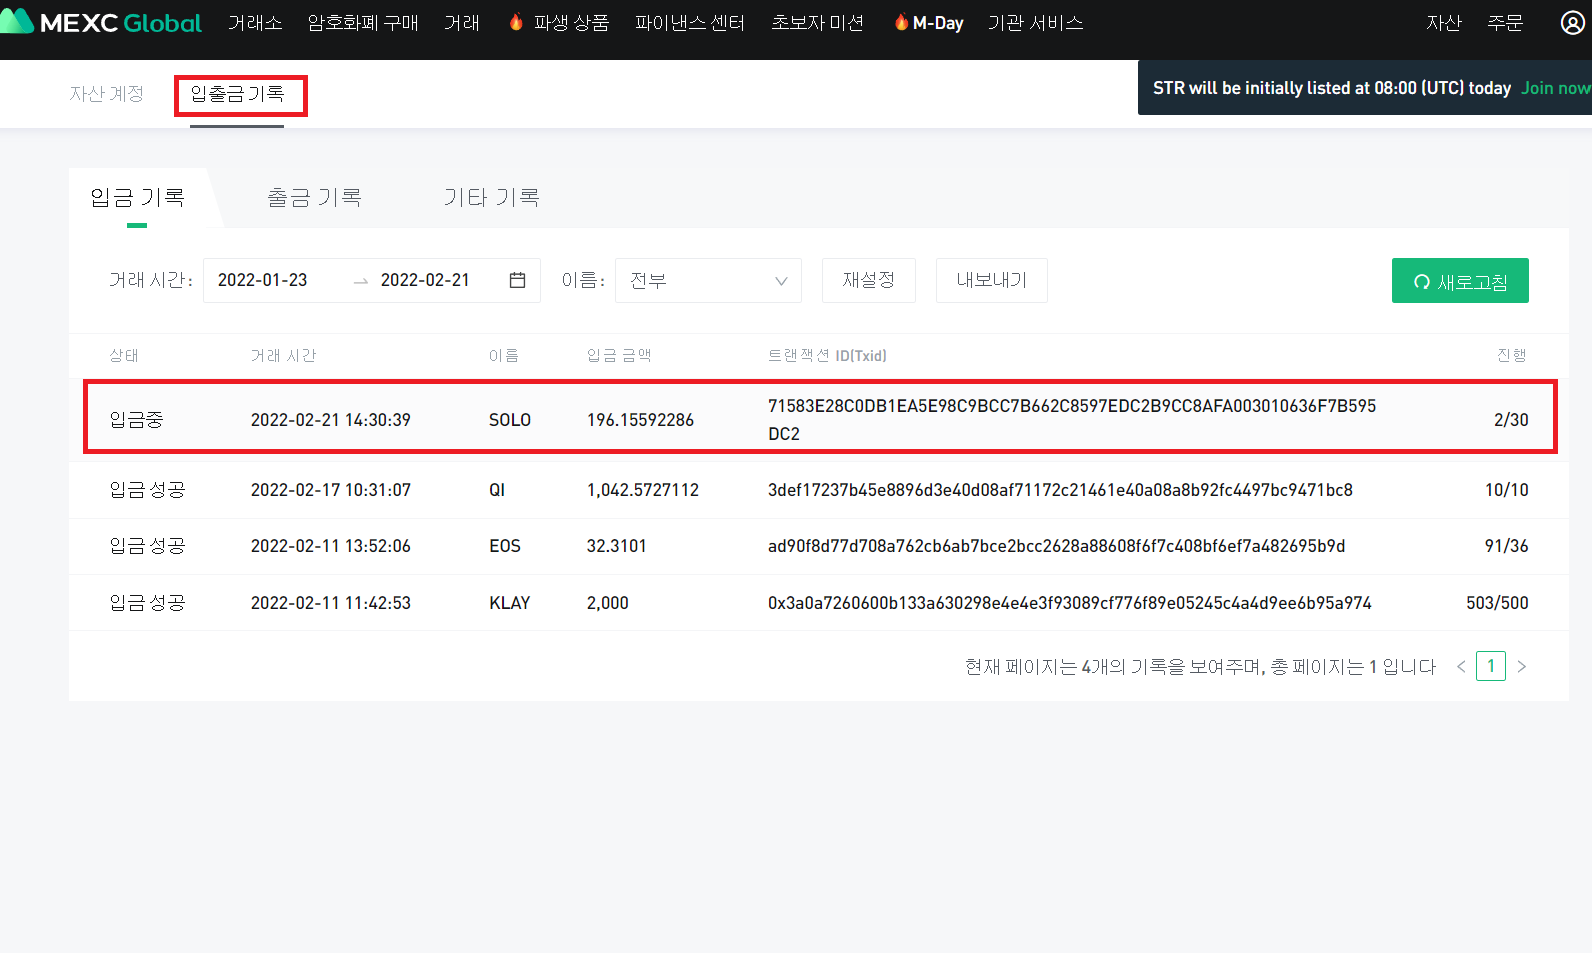This screenshot has height=953, width=1592.
Task: Open the 암호화폐 구매 menu
Action: 363,22
